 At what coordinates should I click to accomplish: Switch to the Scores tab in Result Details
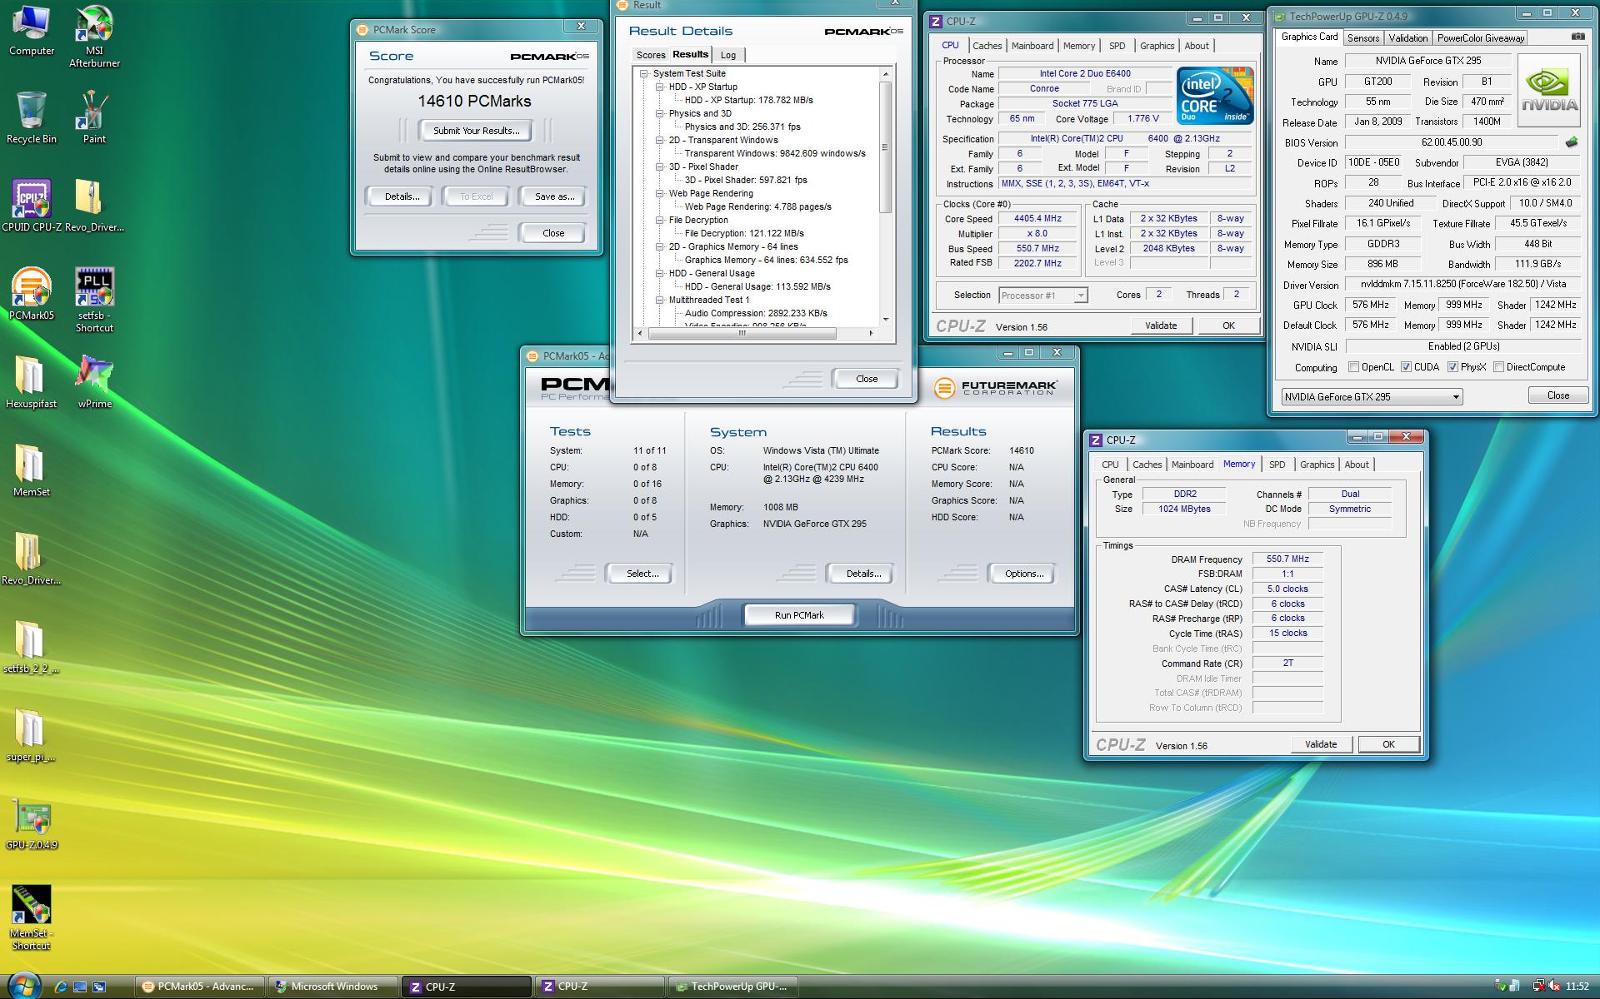651,55
